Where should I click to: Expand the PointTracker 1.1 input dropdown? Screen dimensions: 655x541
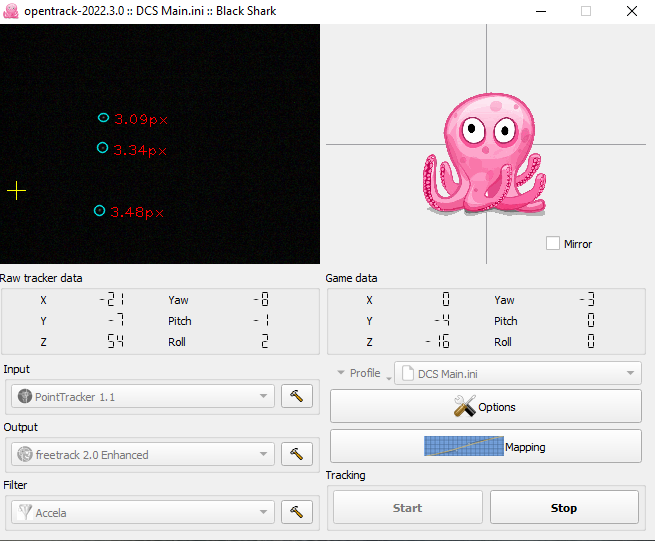pos(143,397)
